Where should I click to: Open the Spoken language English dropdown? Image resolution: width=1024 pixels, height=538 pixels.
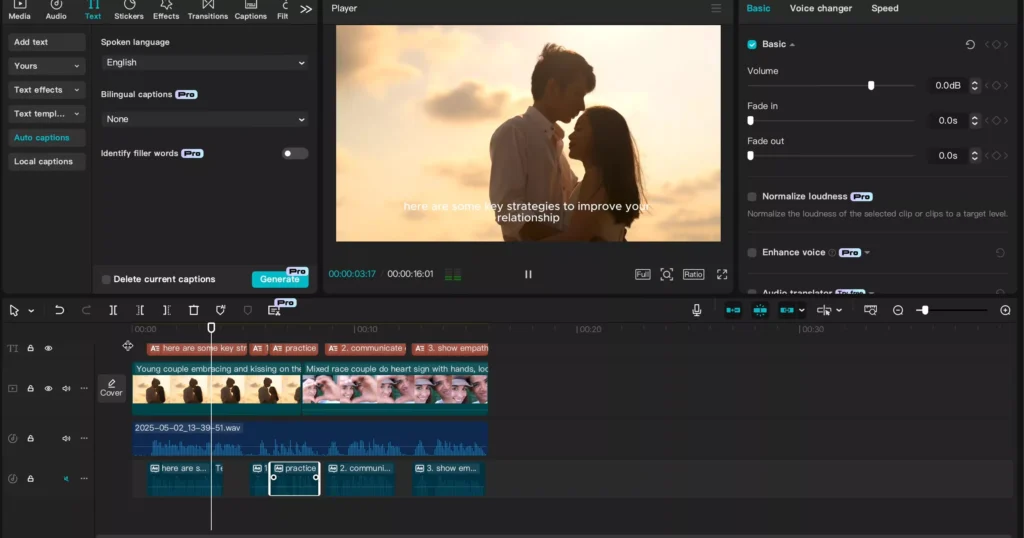204,63
